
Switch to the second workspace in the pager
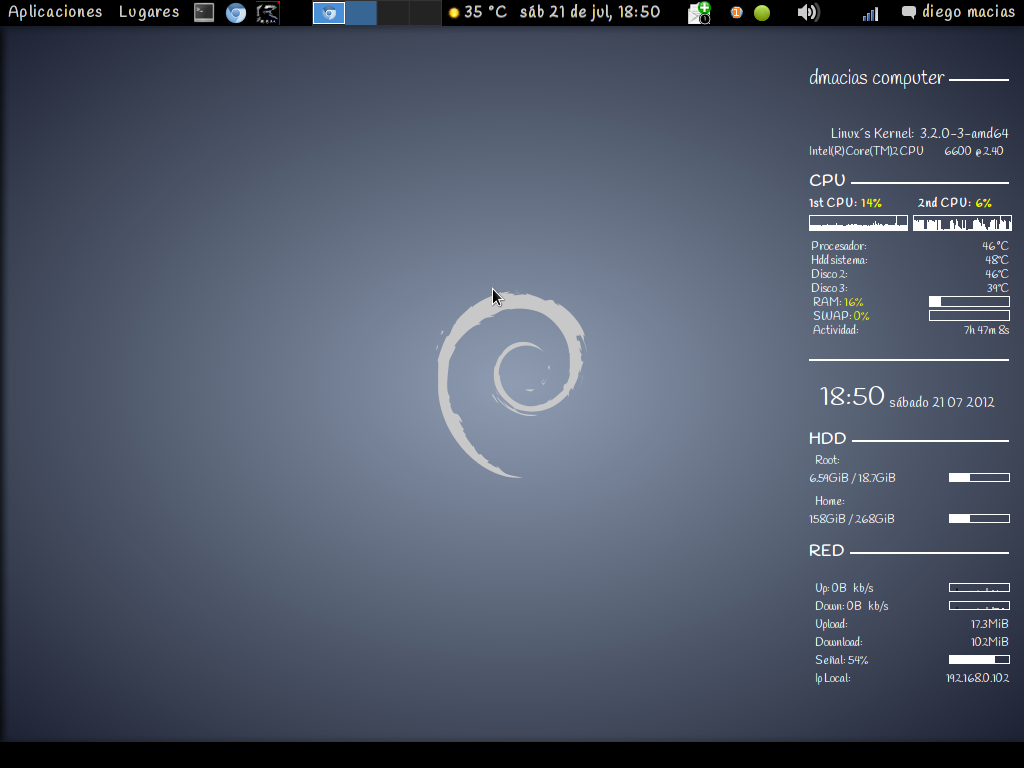(361, 12)
